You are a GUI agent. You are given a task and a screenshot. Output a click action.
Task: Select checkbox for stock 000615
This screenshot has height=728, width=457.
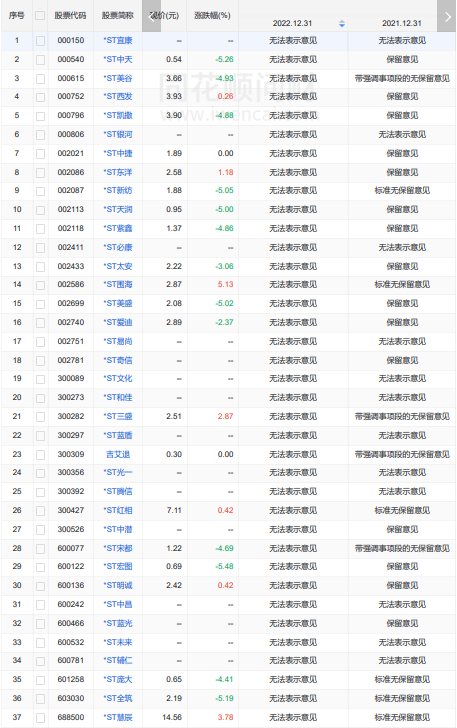(x=40, y=79)
